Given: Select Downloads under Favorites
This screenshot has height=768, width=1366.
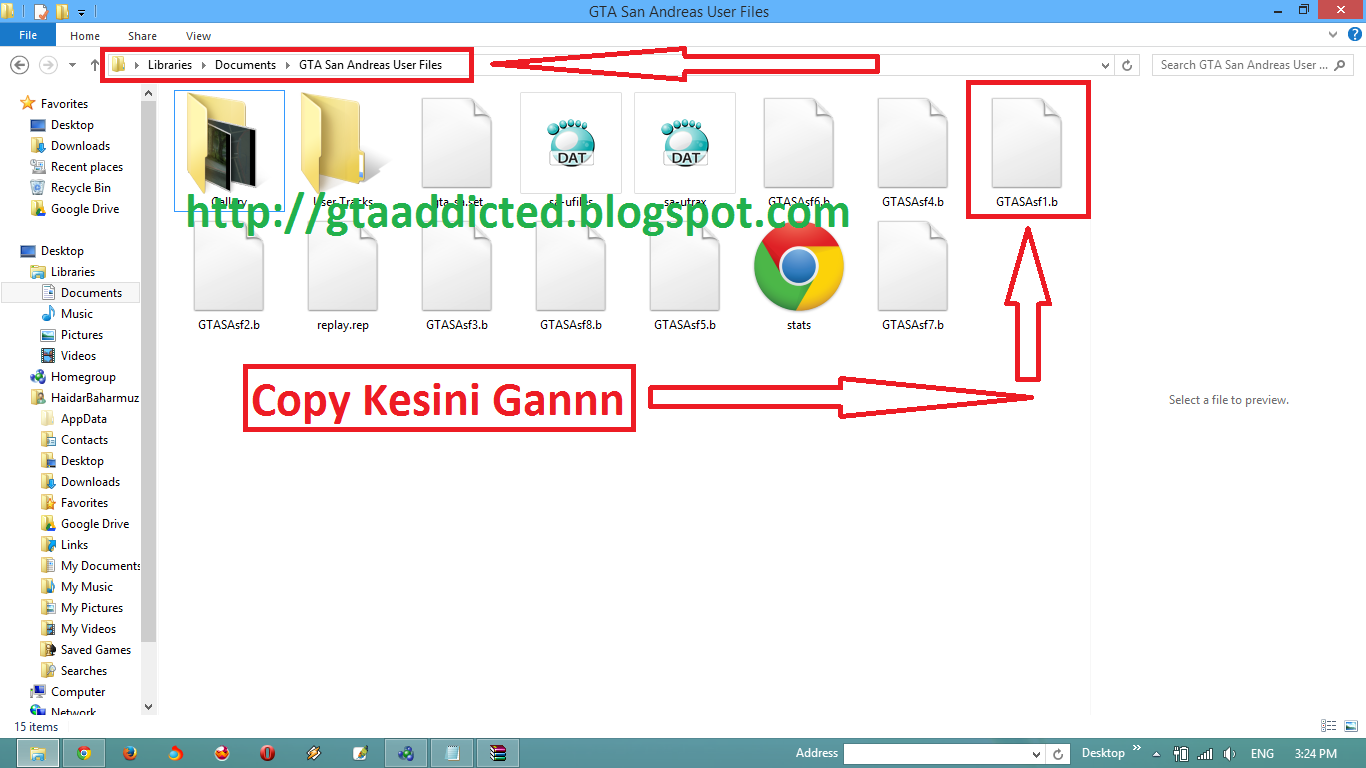Looking at the screenshot, I should tap(80, 146).
